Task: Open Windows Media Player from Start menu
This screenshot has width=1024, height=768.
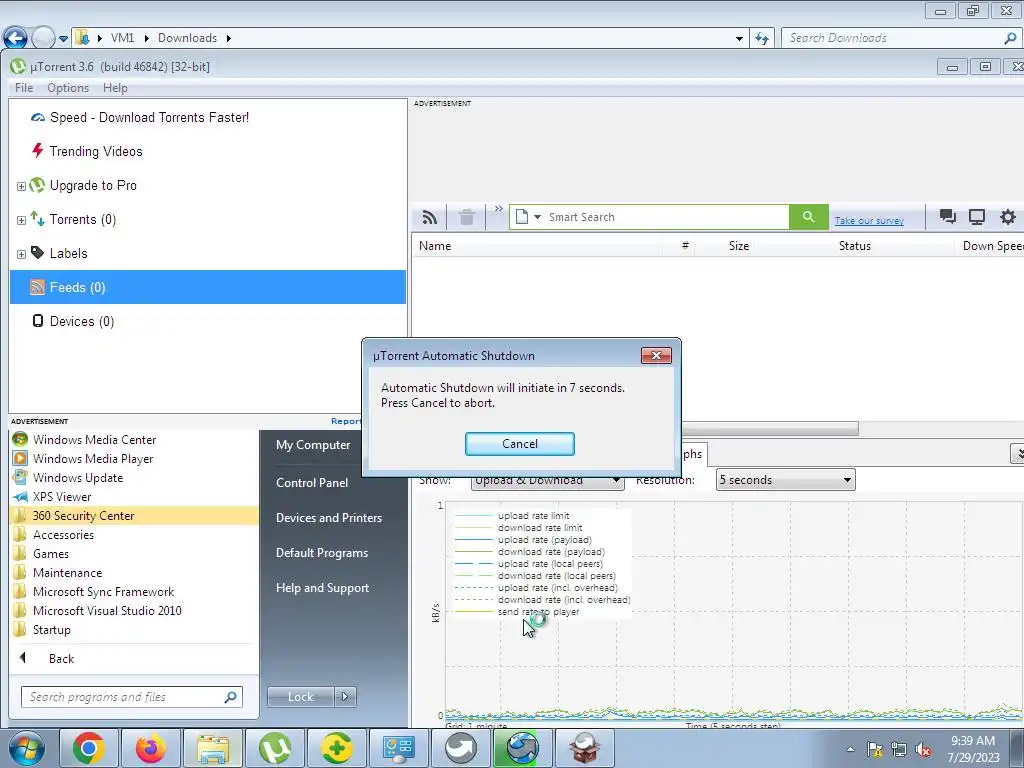Action: pyautogui.click(x=93, y=459)
